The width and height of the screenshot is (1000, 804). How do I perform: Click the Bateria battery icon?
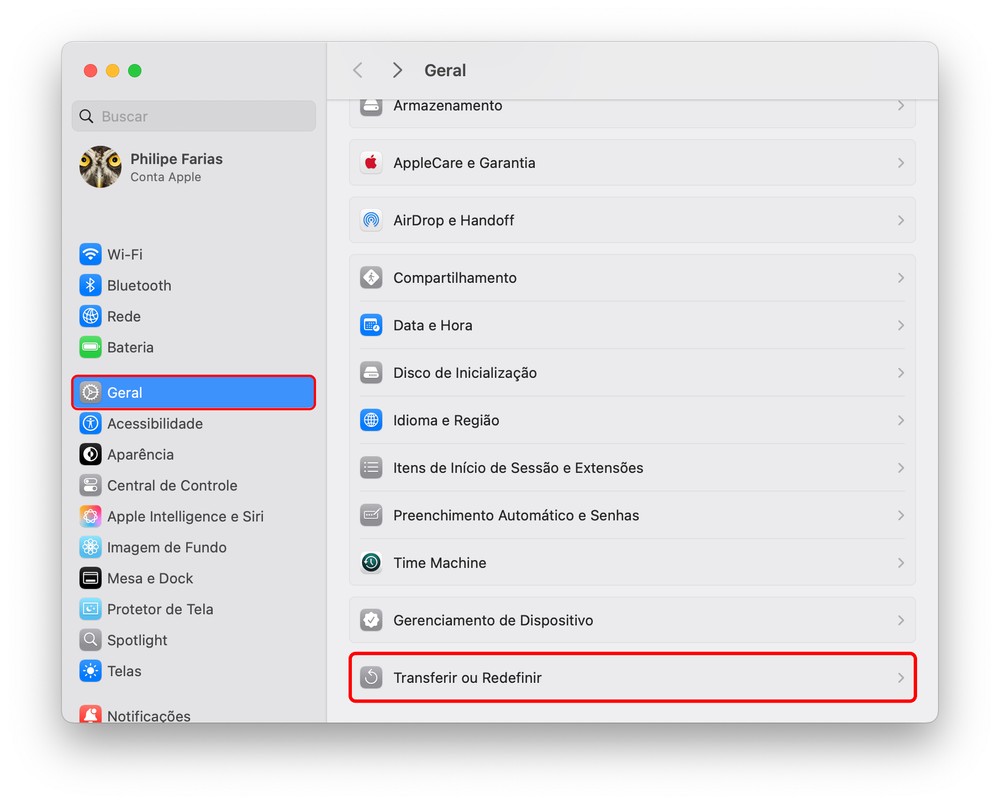[90, 347]
